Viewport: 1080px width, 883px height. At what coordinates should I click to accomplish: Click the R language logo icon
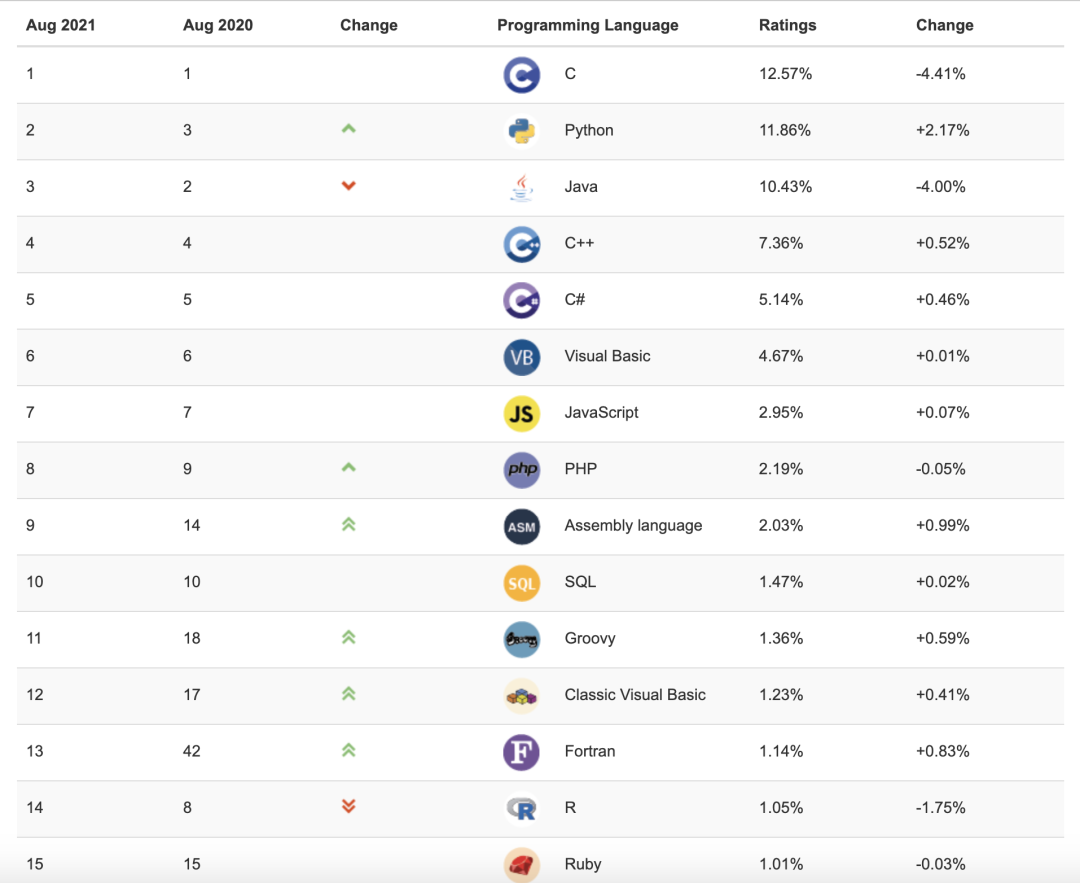[521, 808]
